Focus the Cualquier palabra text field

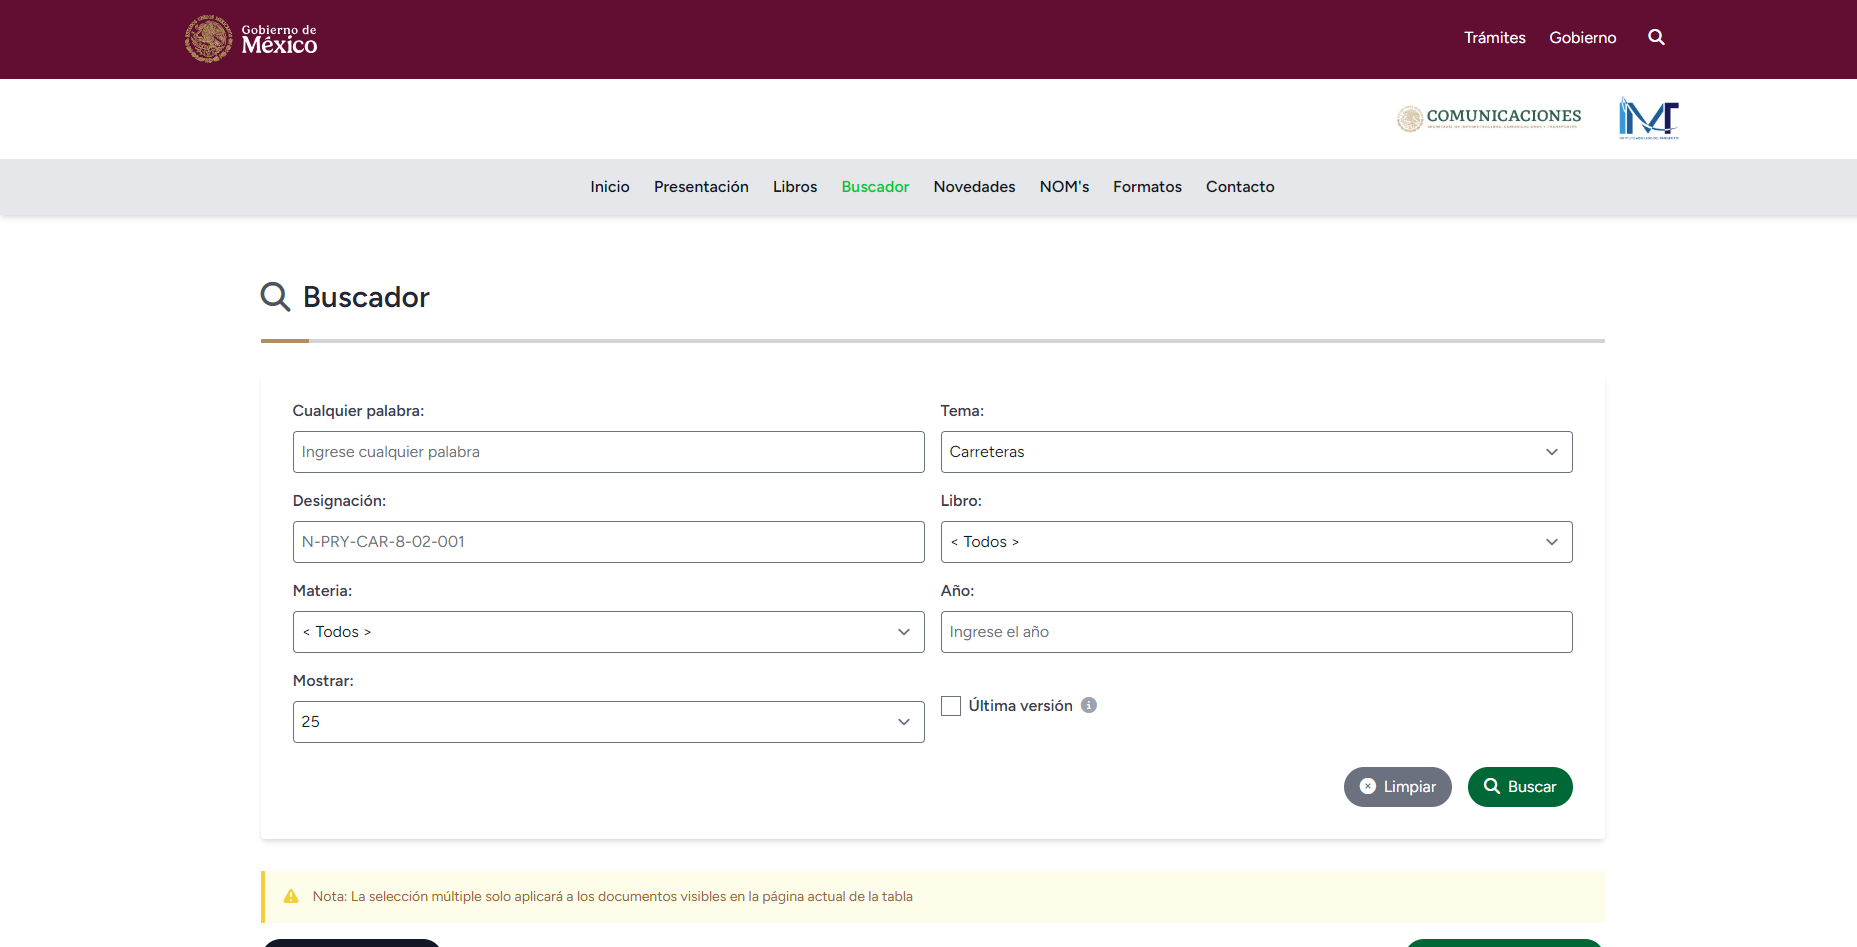(608, 452)
